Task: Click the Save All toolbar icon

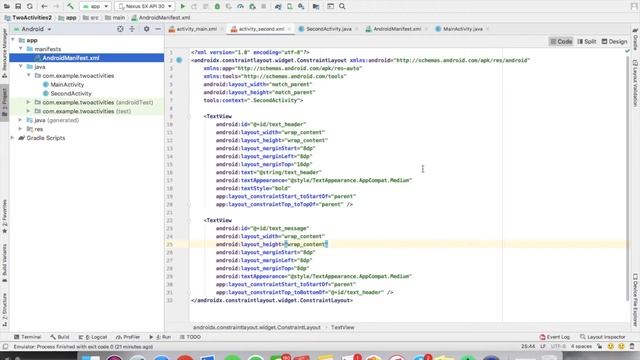Action: (x=18, y=7)
